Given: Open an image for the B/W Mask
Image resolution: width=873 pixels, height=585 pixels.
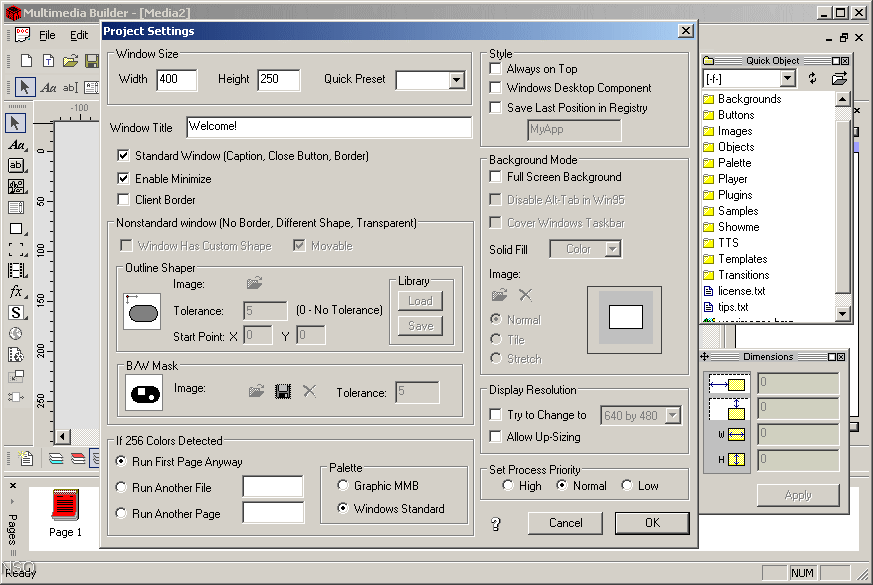Looking at the screenshot, I should click(257, 391).
